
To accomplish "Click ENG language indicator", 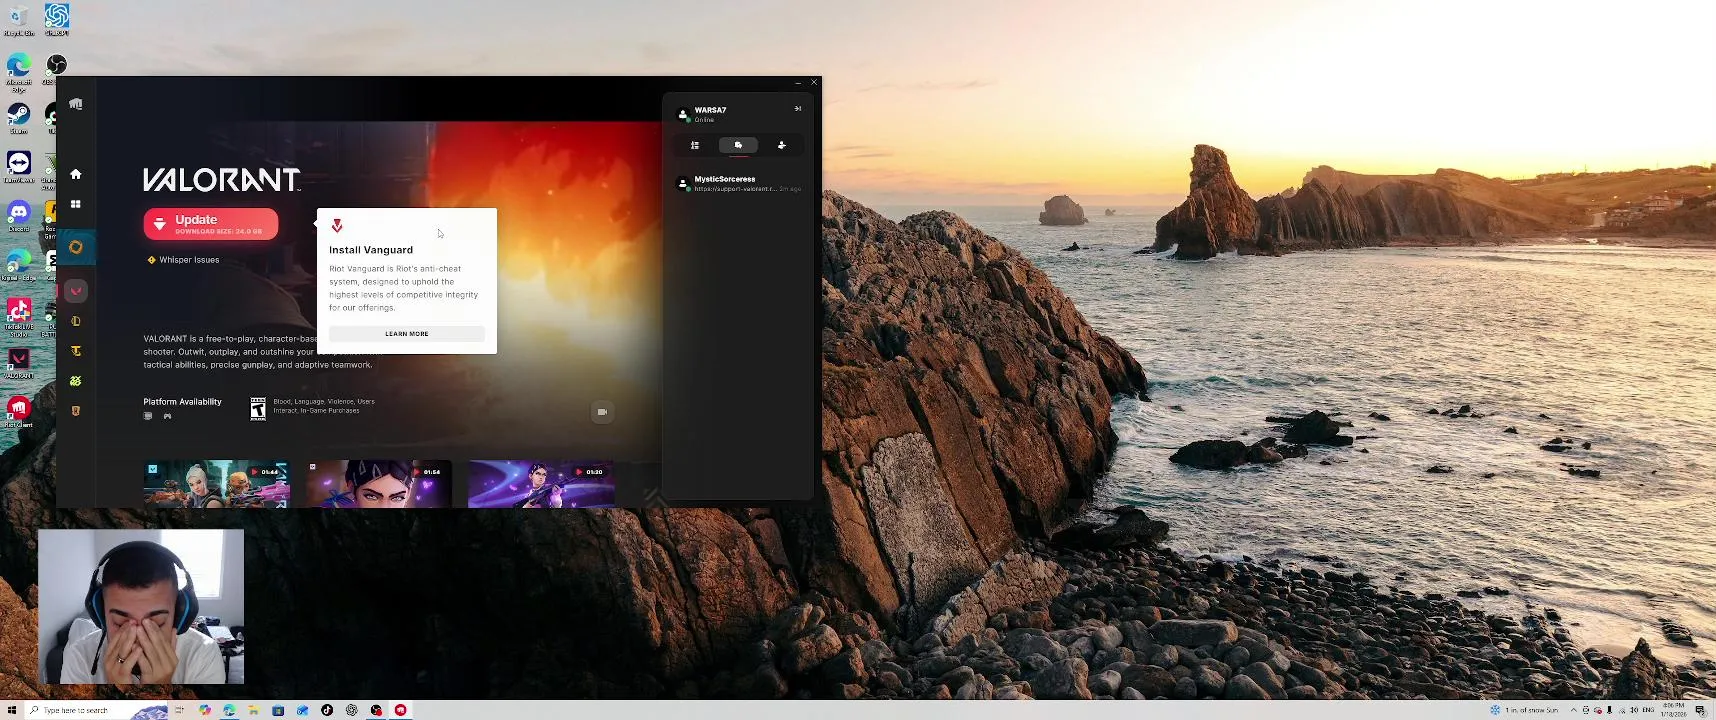I will pos(1648,710).
